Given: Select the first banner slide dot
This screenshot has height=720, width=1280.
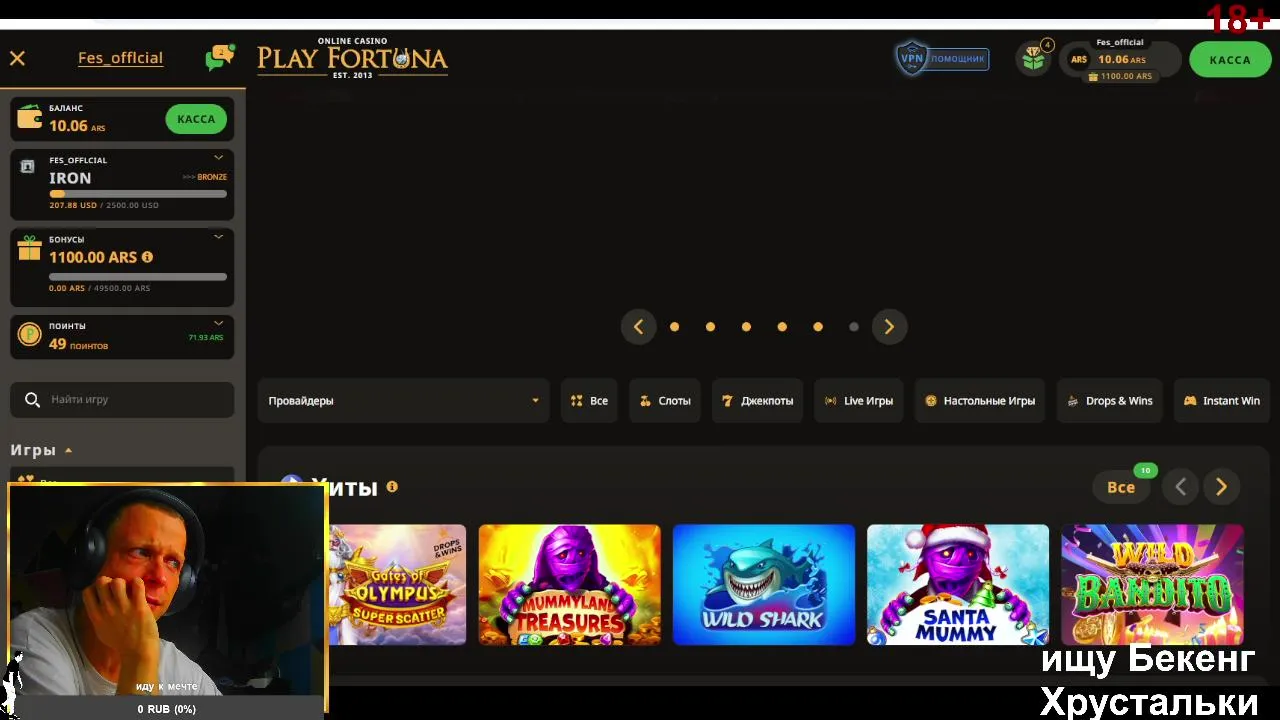Looking at the screenshot, I should click(x=674, y=327).
